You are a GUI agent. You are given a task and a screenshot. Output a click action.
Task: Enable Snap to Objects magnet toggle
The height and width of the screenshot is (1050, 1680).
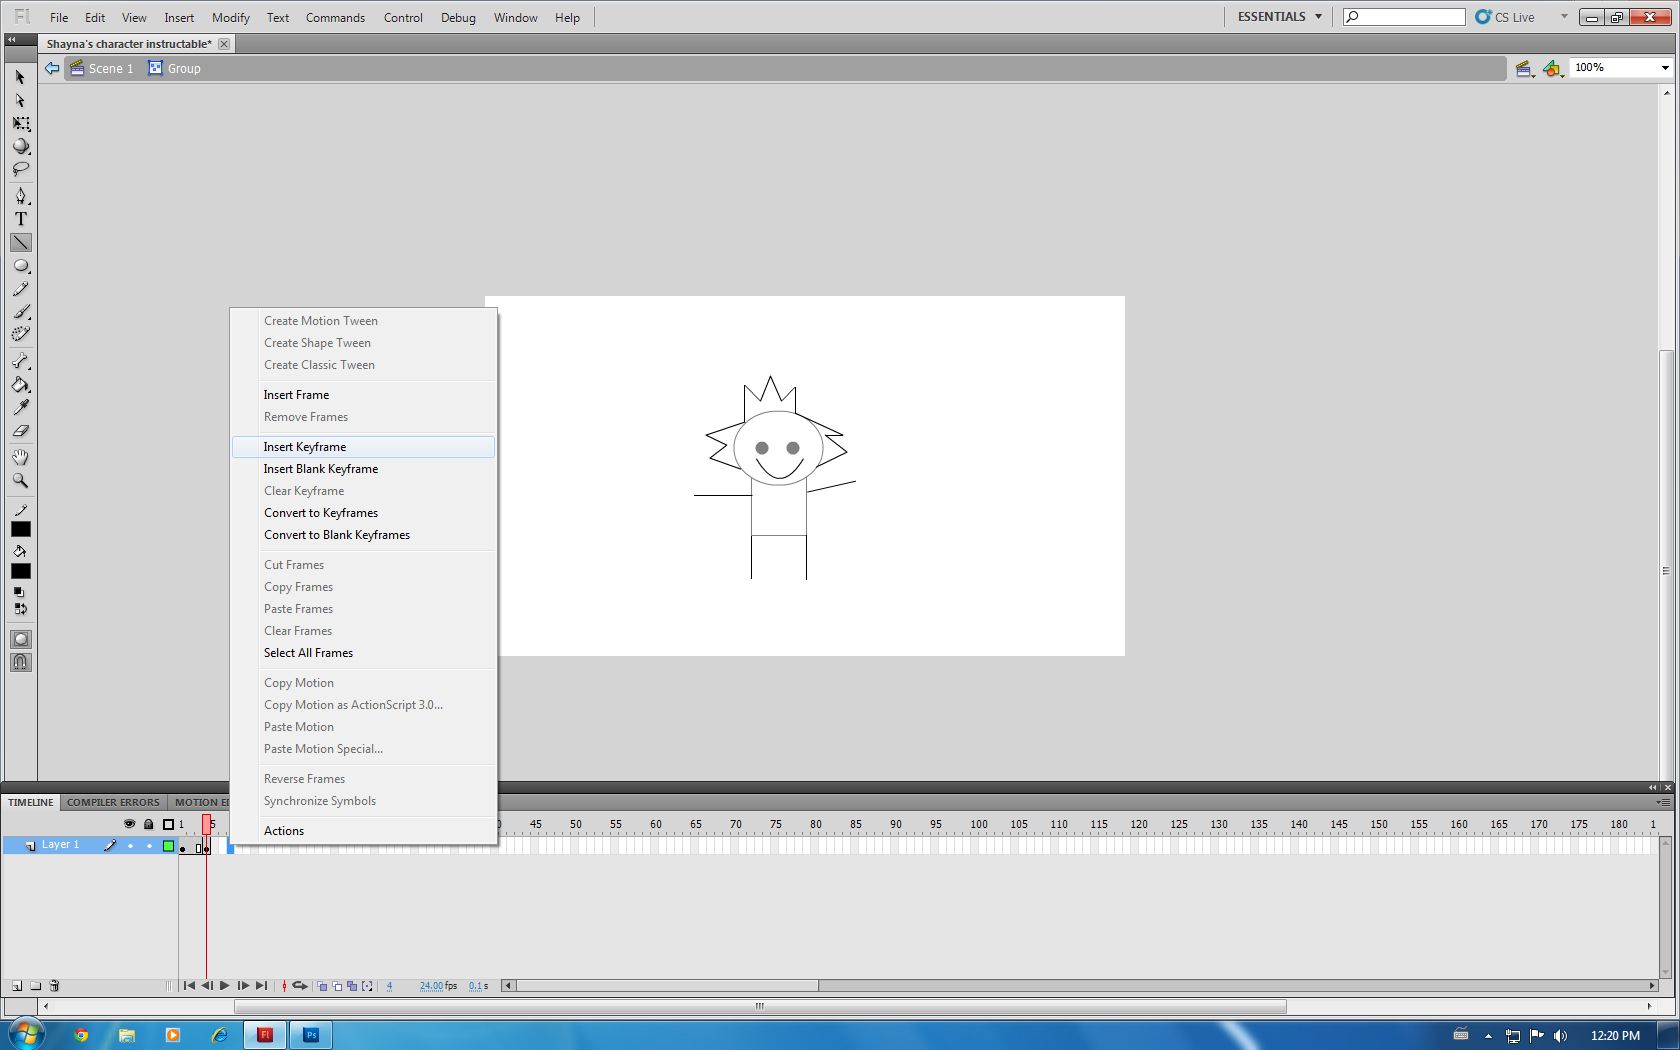(20, 662)
